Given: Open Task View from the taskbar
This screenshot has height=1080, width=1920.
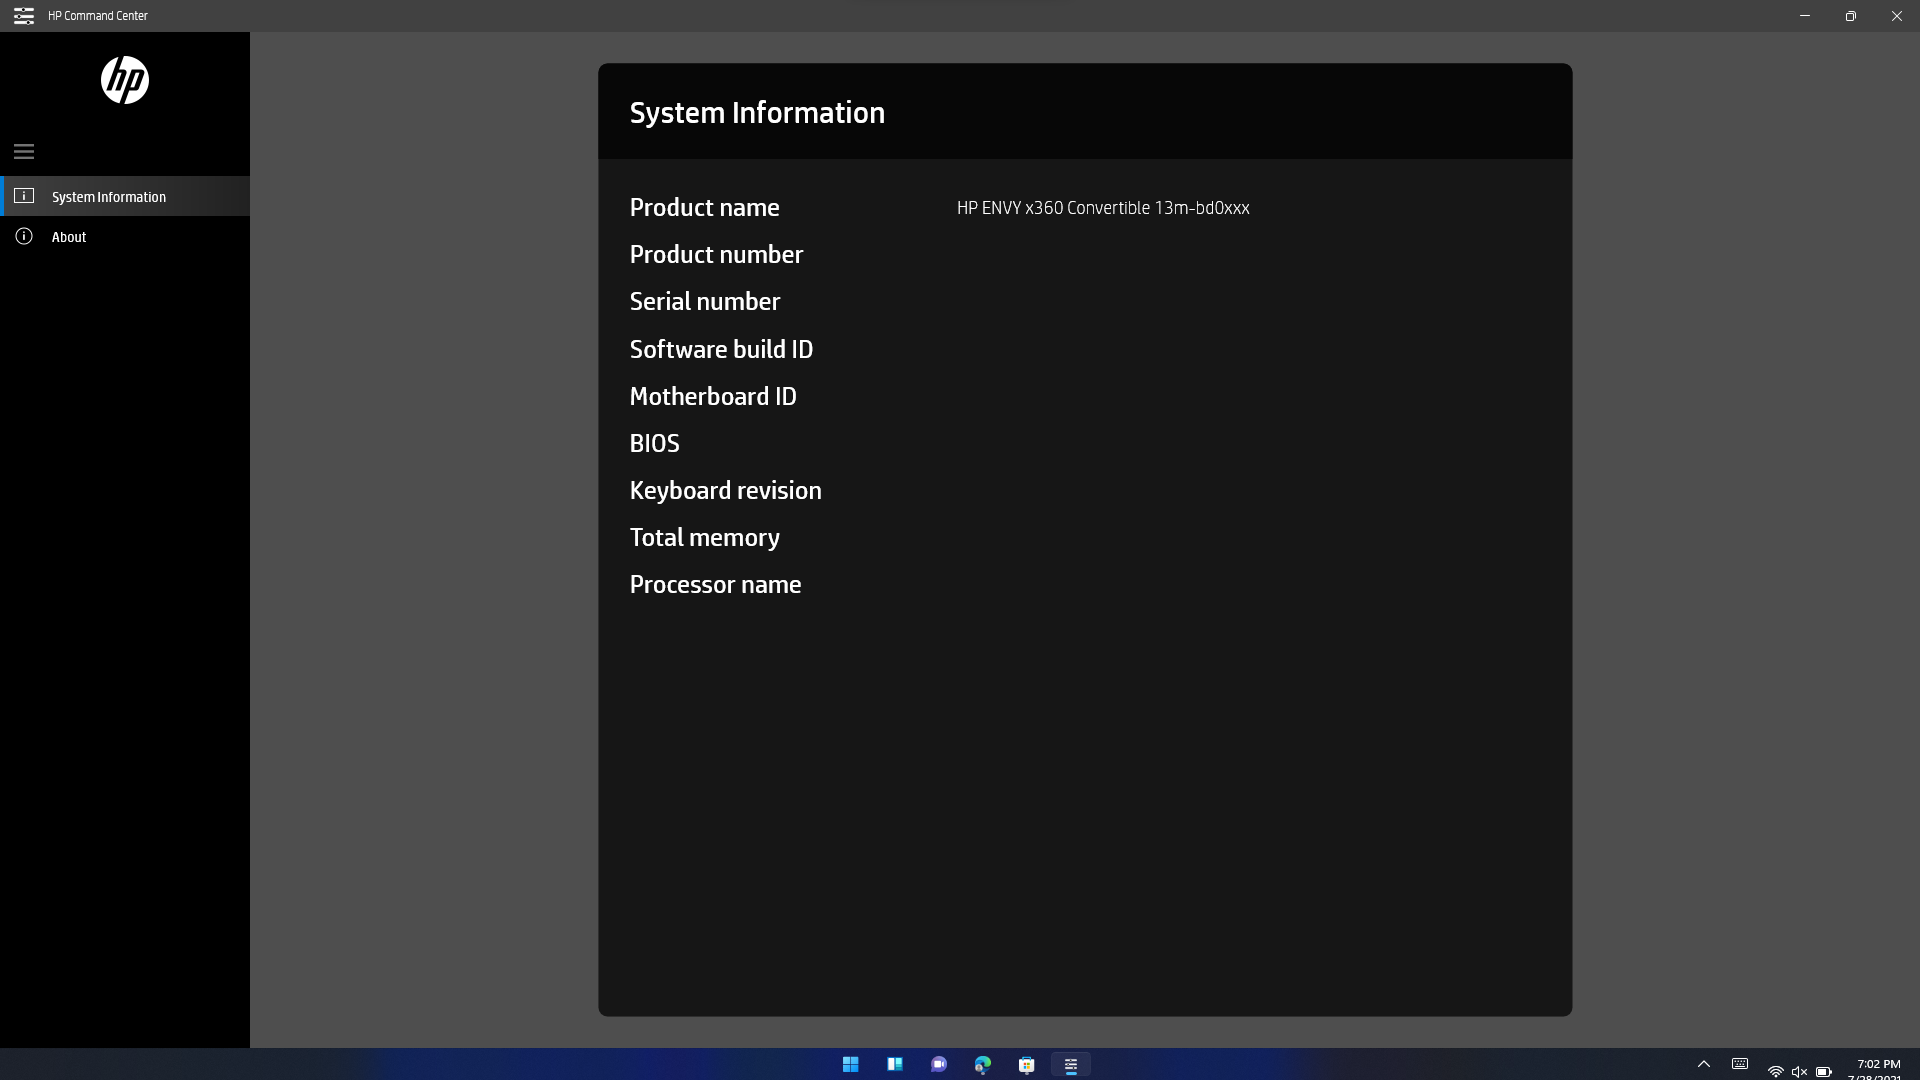Looking at the screenshot, I should point(895,1064).
